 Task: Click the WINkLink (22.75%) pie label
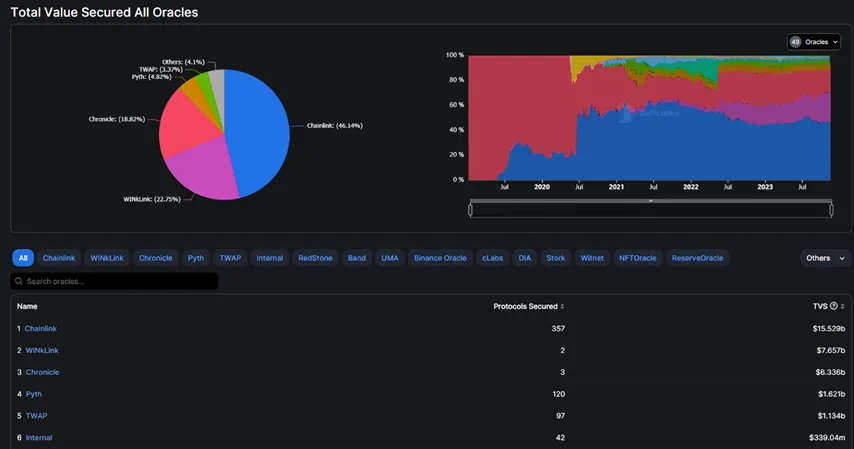tap(152, 199)
